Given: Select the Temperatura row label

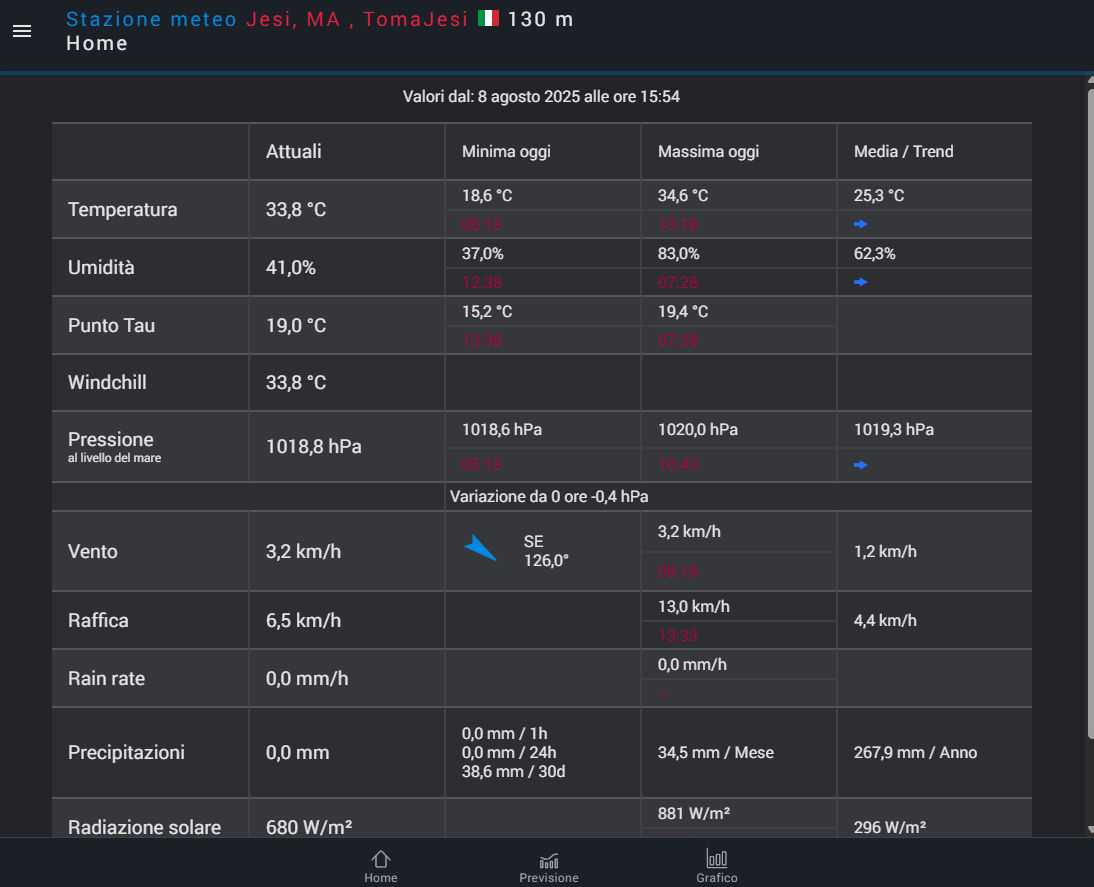Looking at the screenshot, I should (x=123, y=209).
